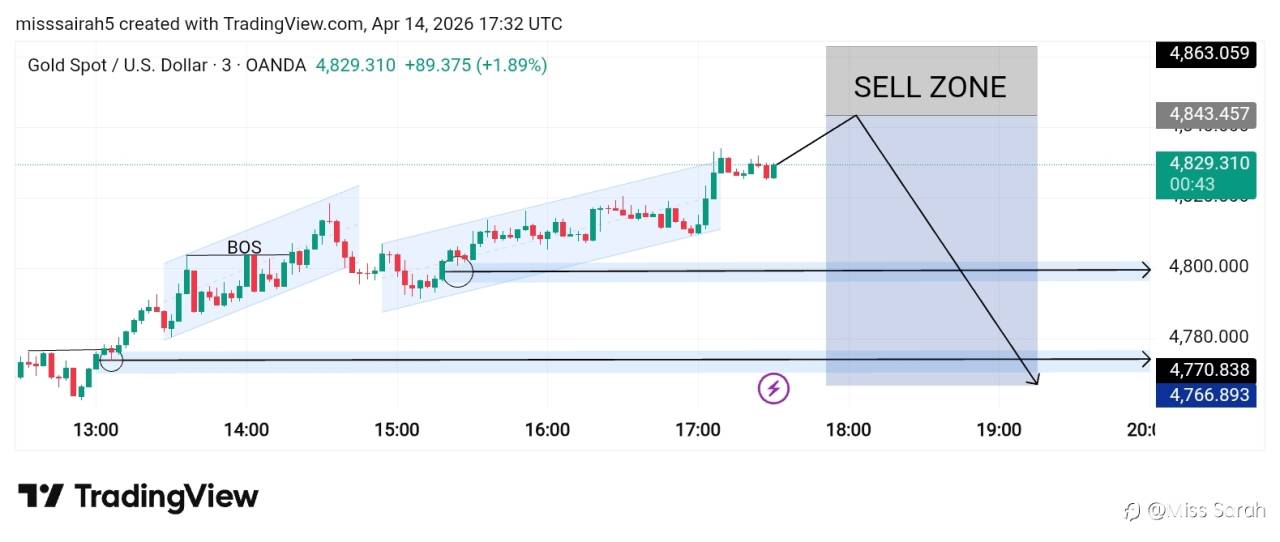The image size is (1280, 542).
Task: Click the watermark icon beside @Miss Sarah
Action: [x=1132, y=511]
